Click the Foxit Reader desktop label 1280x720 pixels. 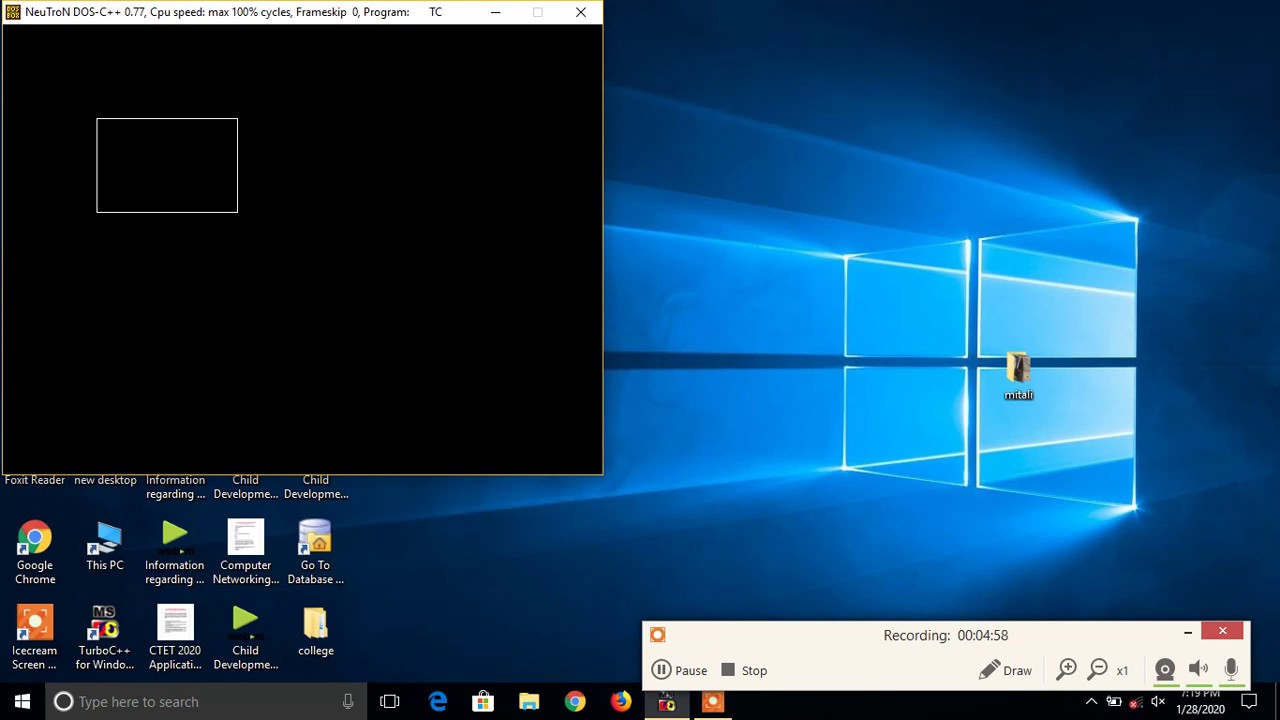coord(35,480)
